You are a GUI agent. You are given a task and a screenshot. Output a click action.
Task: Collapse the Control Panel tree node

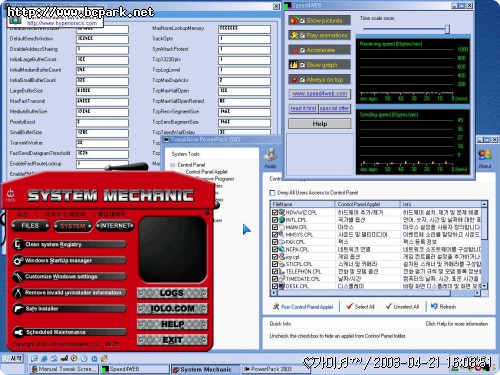click(x=173, y=165)
